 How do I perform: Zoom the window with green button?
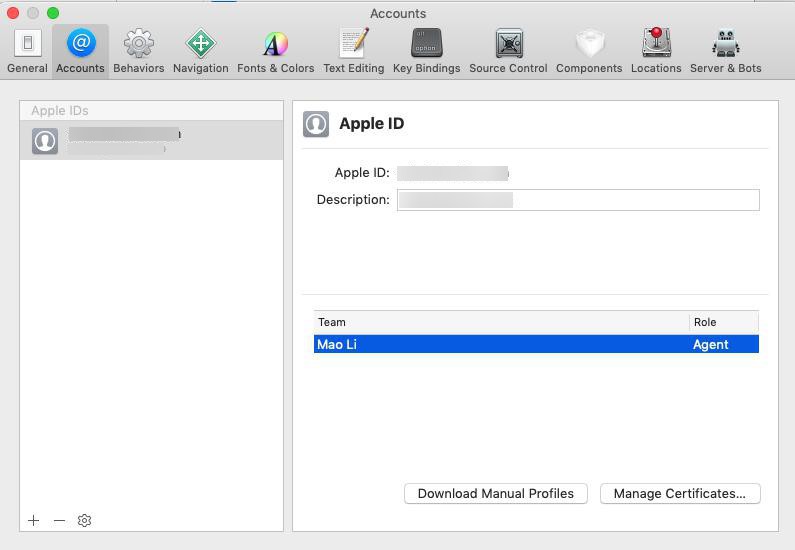click(x=53, y=13)
